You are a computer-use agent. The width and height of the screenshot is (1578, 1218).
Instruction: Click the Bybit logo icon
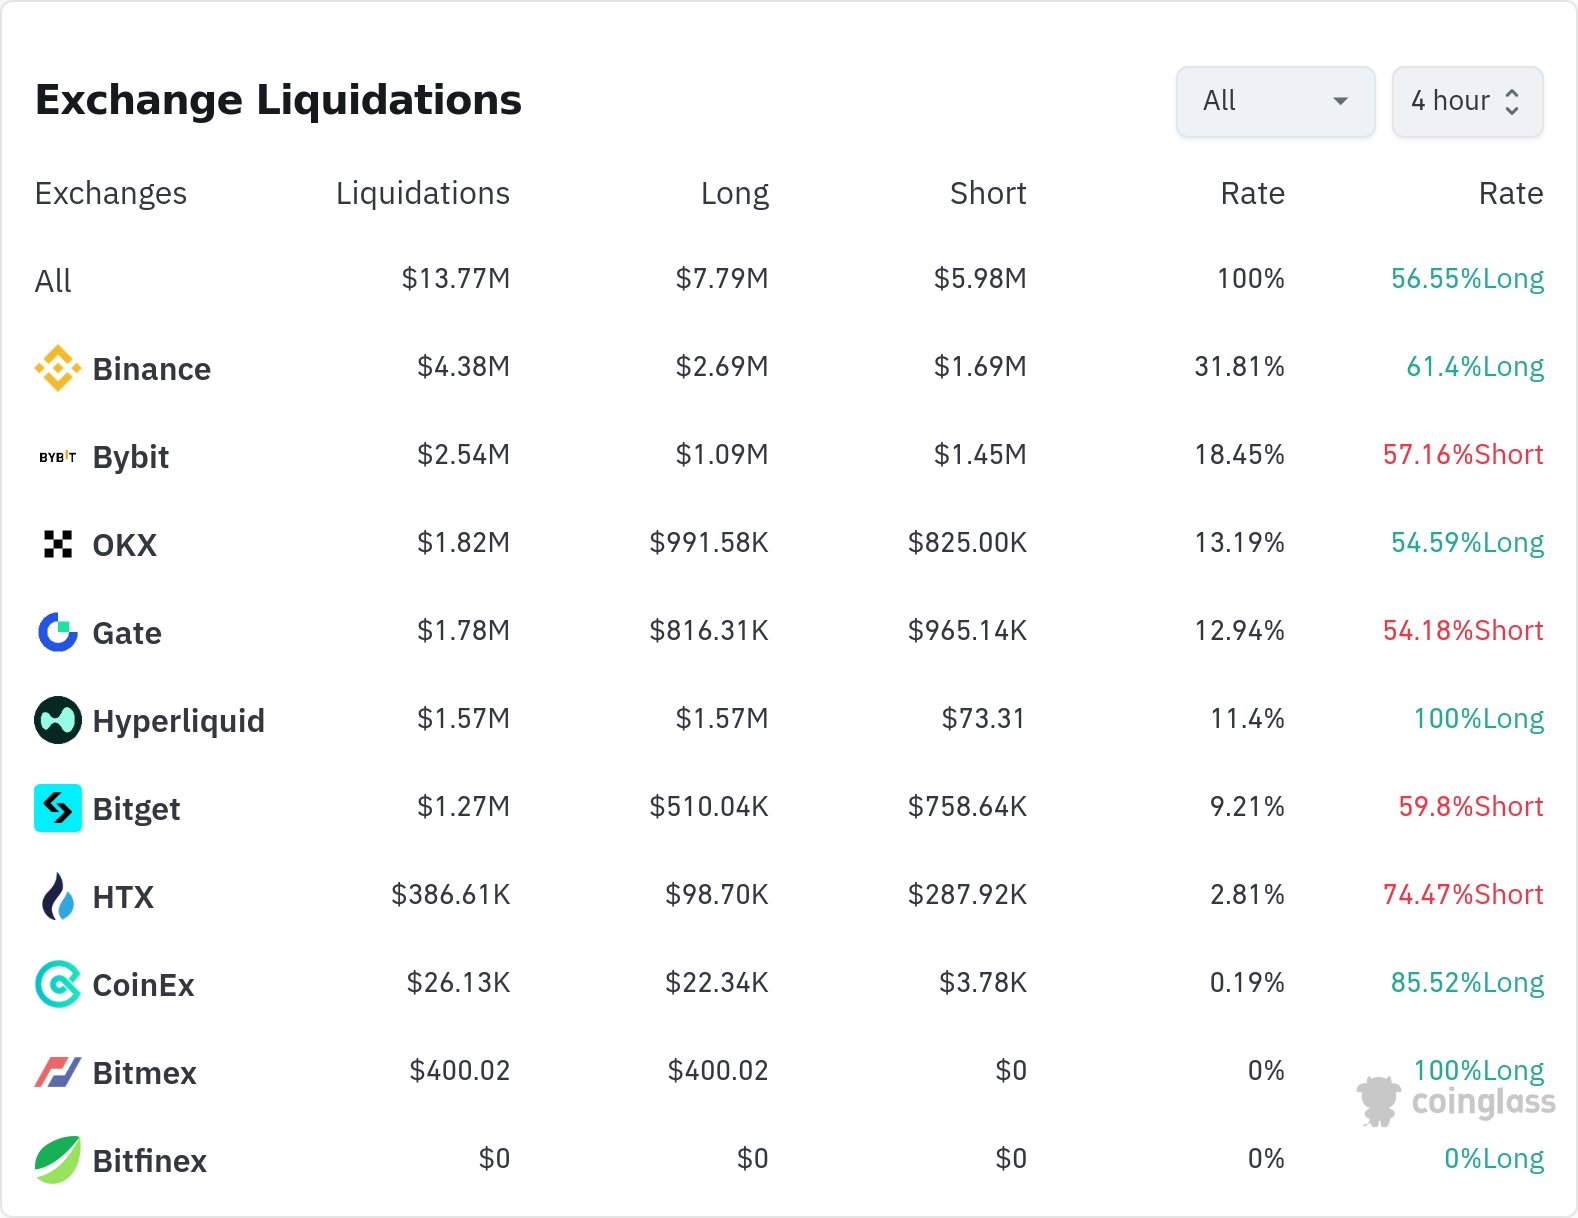58,457
